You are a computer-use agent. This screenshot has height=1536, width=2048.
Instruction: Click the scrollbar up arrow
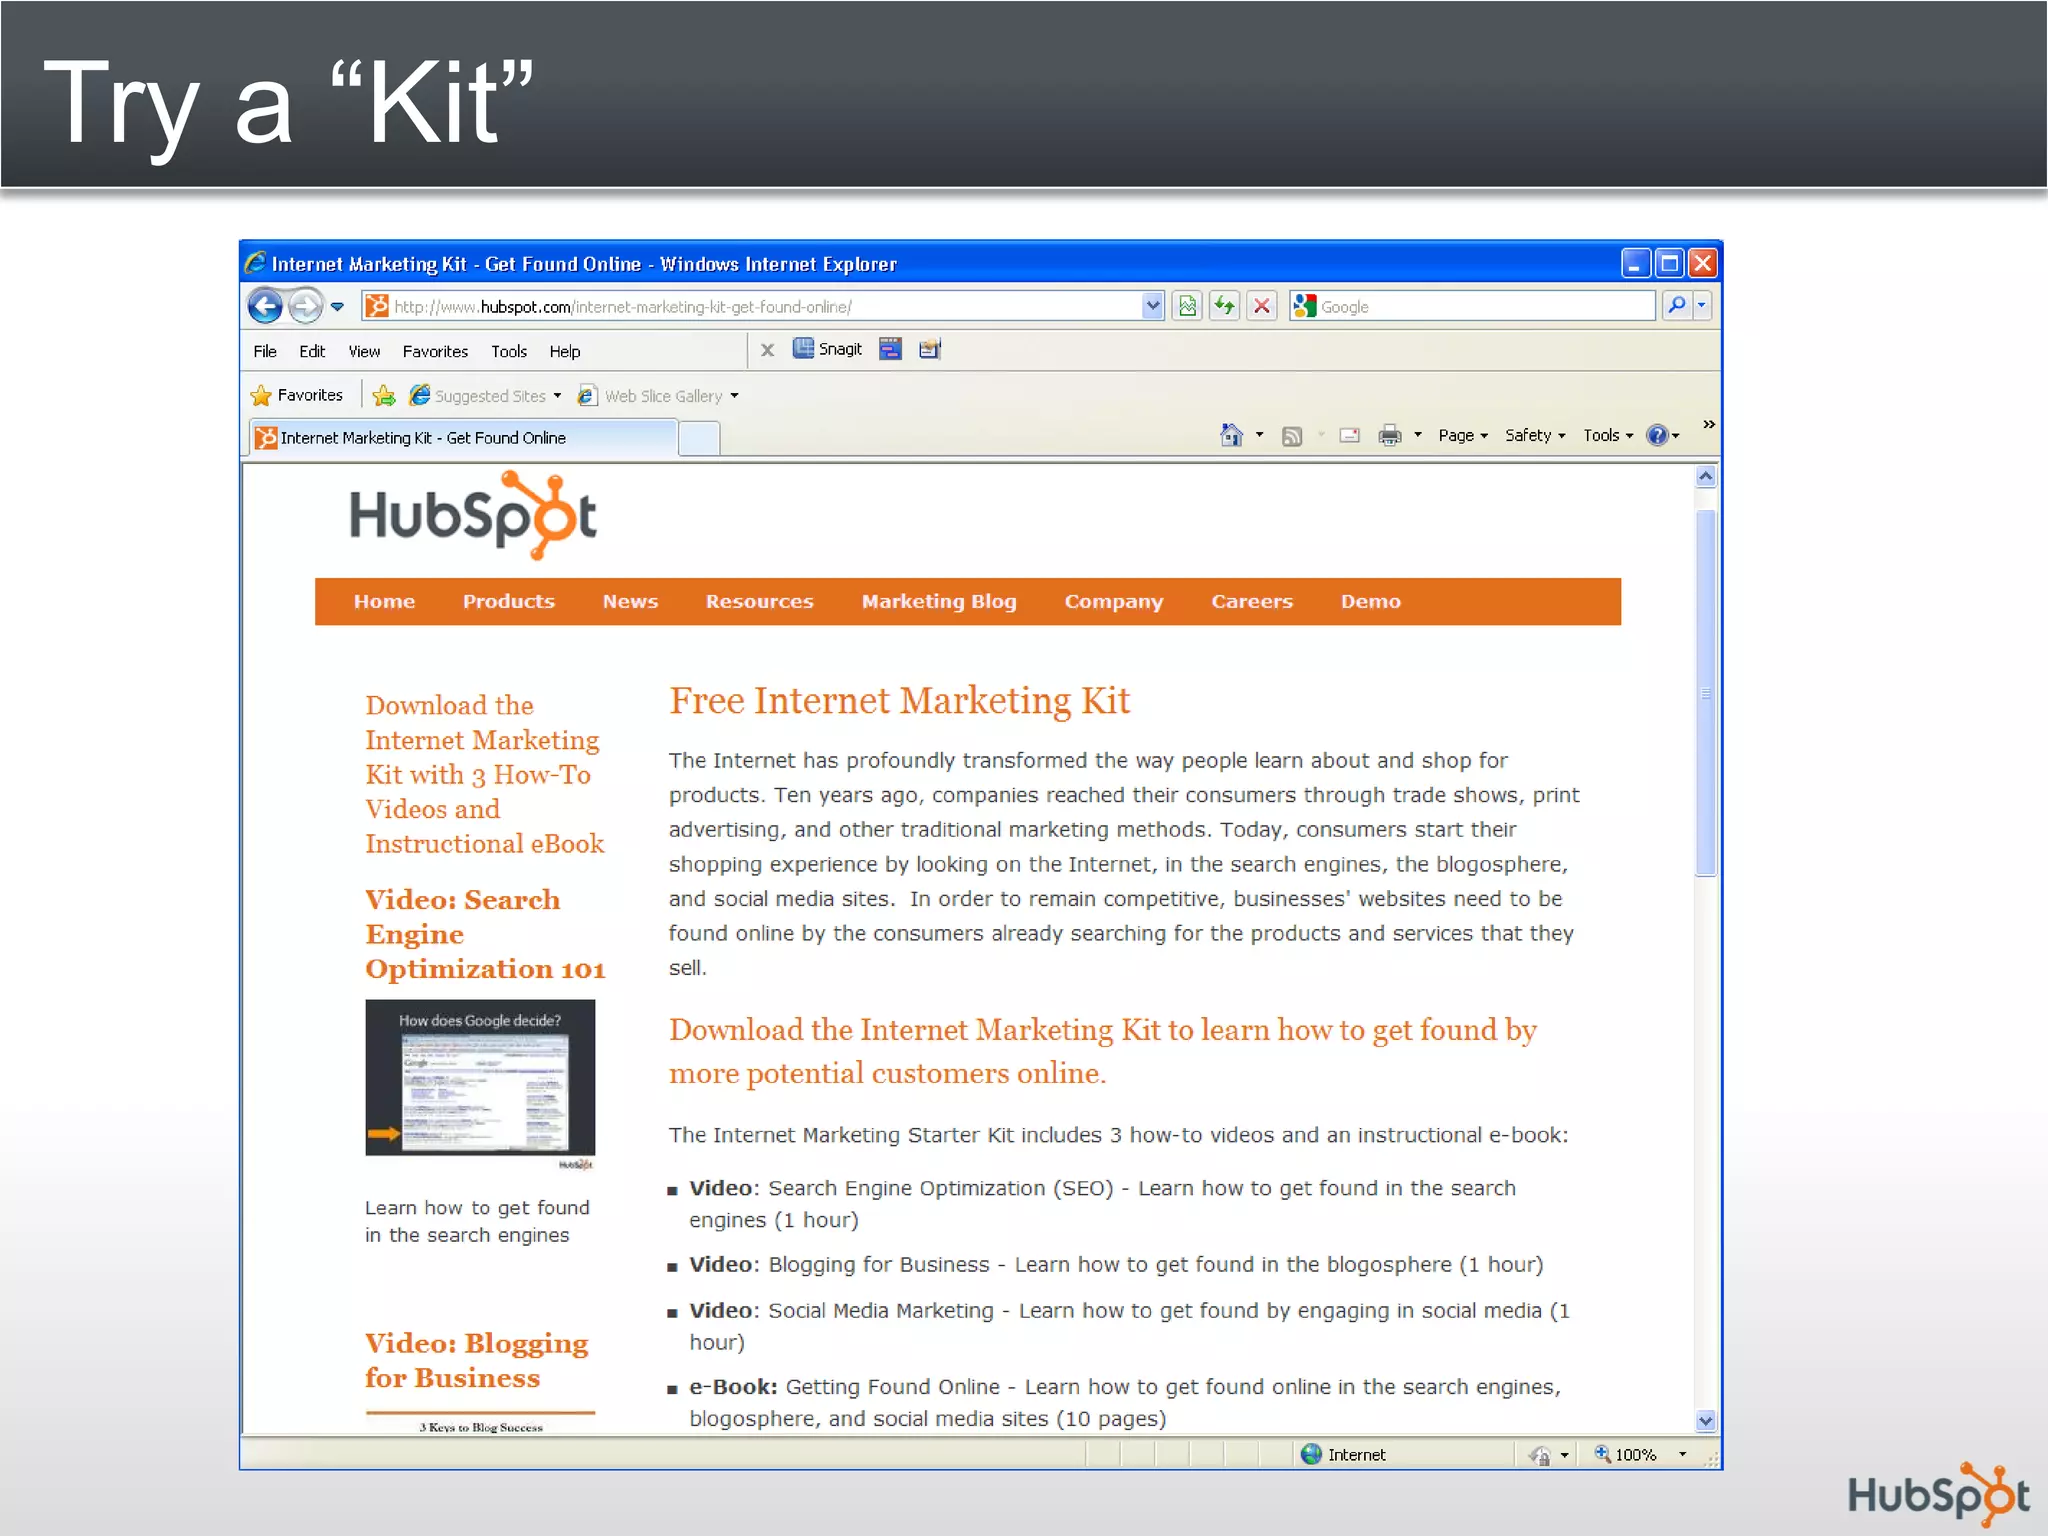[1706, 477]
